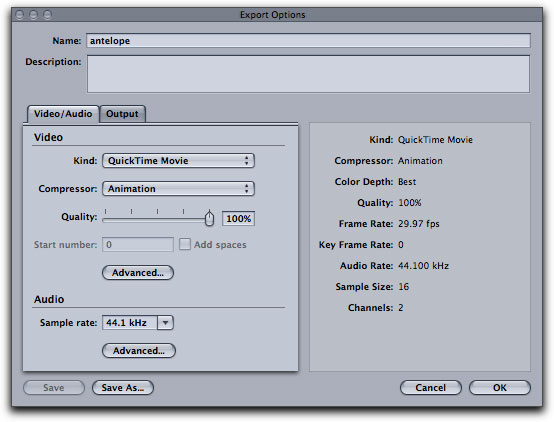The width and height of the screenshot is (554, 422).
Task: Click the Video Advanced button
Action: click(138, 272)
